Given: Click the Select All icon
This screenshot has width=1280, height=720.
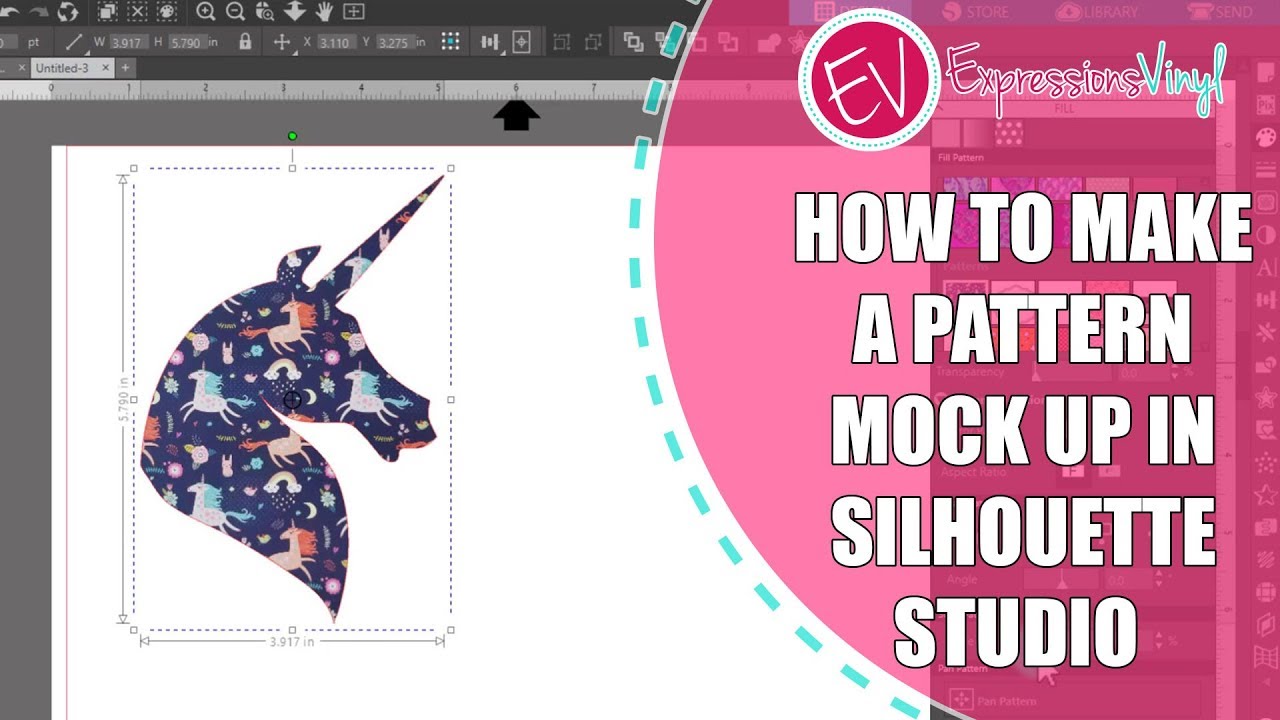Looking at the screenshot, I should pos(108,12).
